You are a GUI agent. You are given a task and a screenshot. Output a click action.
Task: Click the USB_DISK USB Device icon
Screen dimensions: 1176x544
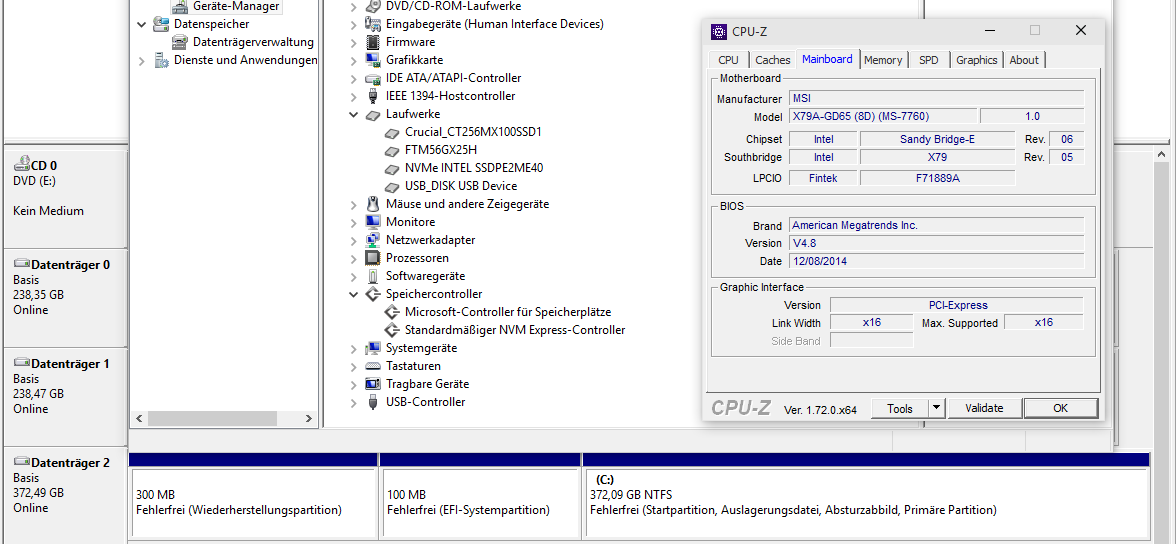tap(392, 187)
